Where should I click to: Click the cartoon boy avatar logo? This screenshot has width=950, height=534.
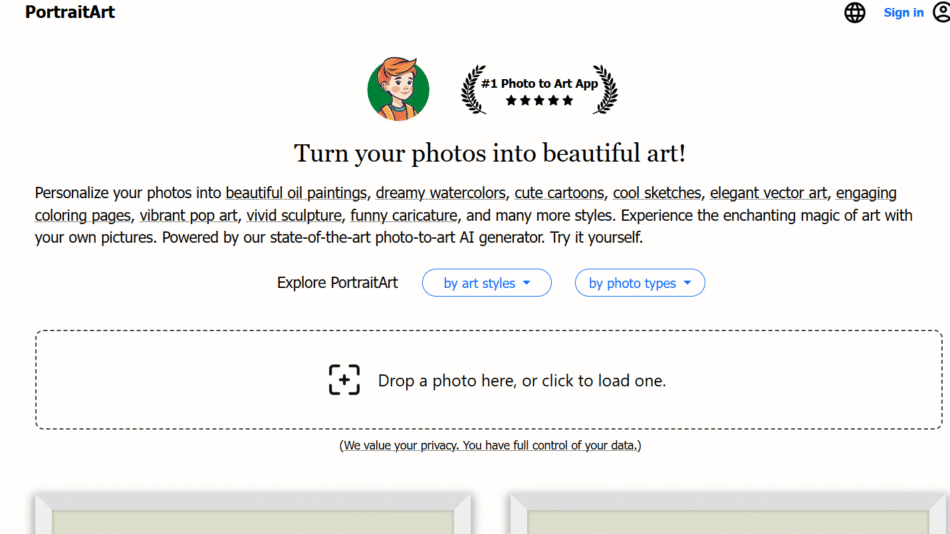pos(398,89)
